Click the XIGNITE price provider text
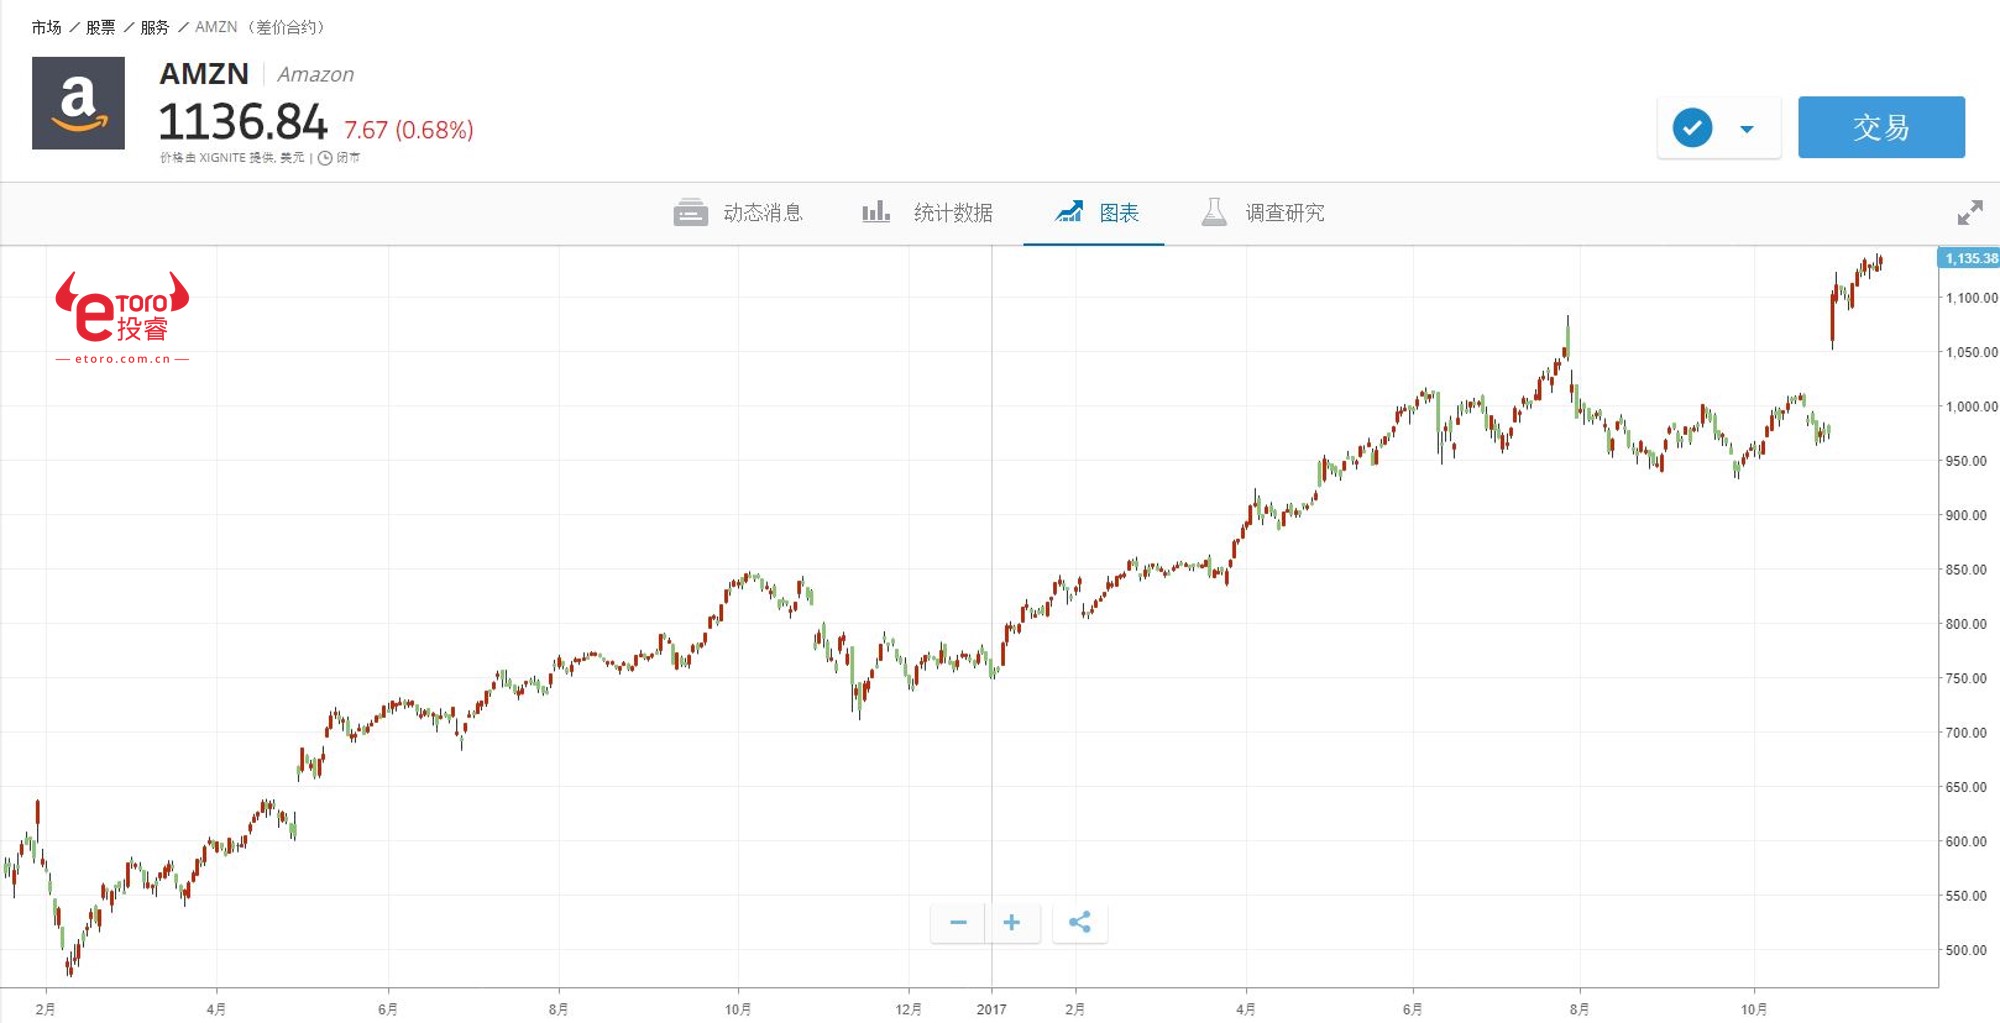This screenshot has height=1023, width=2000. tap(222, 158)
